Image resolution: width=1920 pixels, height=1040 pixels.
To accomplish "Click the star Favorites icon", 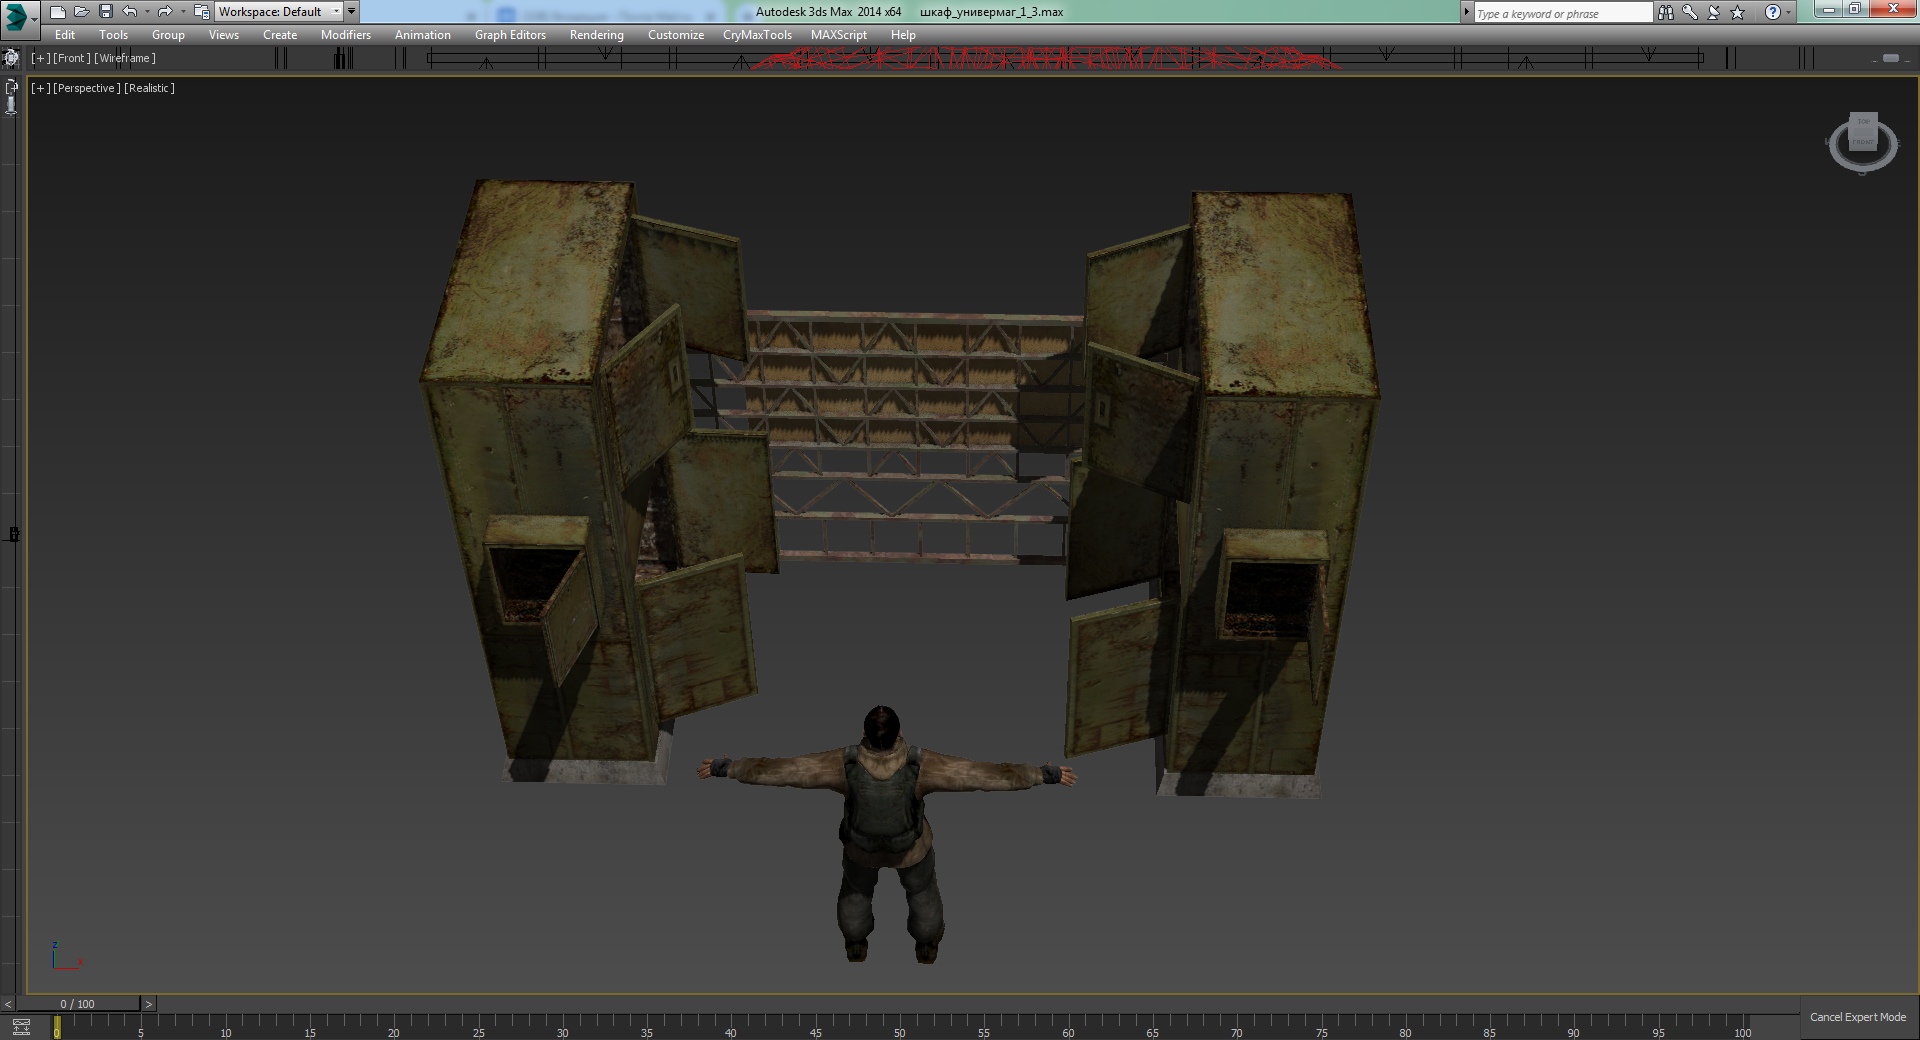I will (1738, 12).
